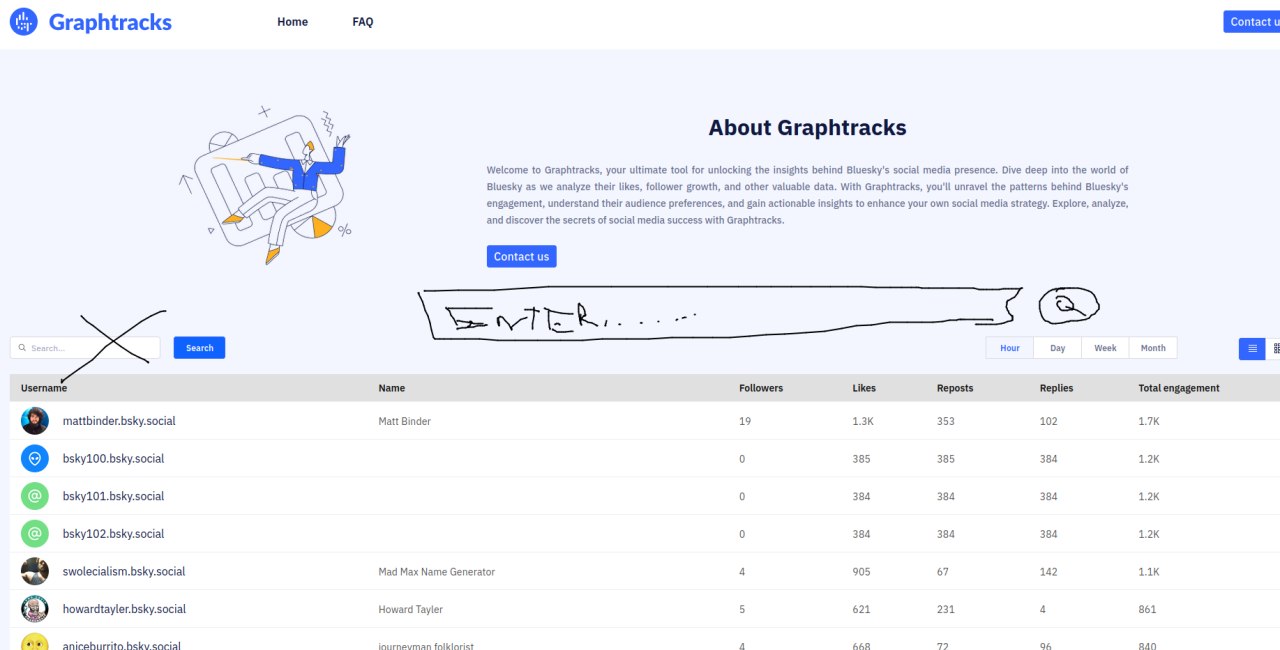Select the Month time range

coord(1153,348)
